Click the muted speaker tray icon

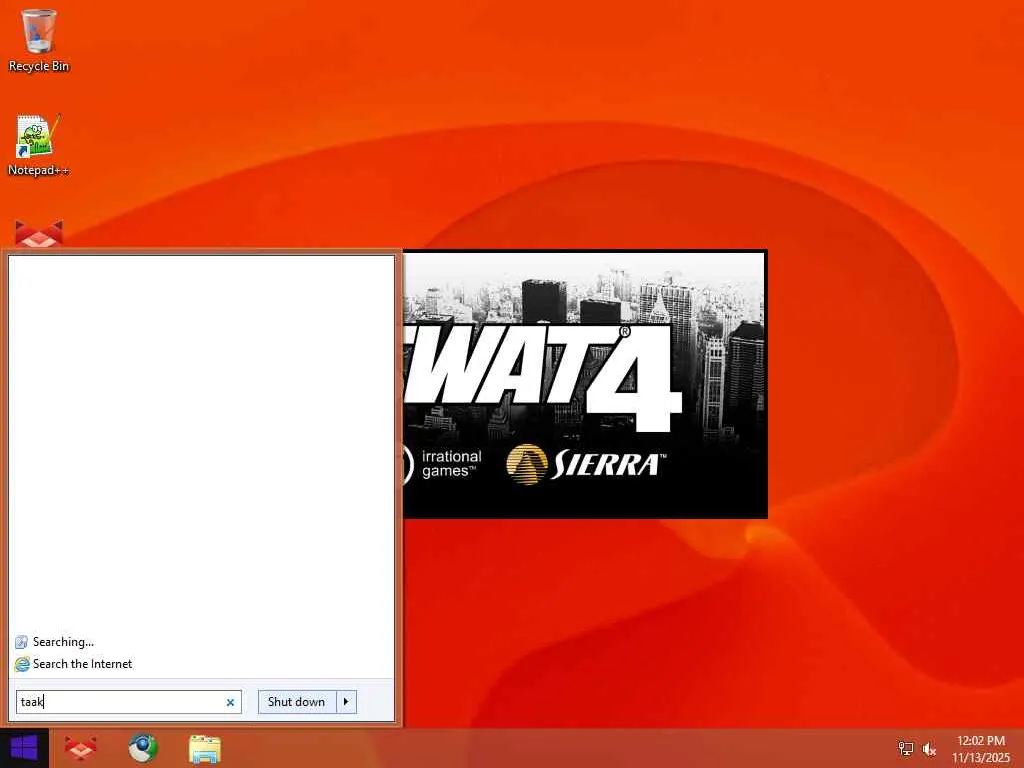pyautogui.click(x=929, y=748)
